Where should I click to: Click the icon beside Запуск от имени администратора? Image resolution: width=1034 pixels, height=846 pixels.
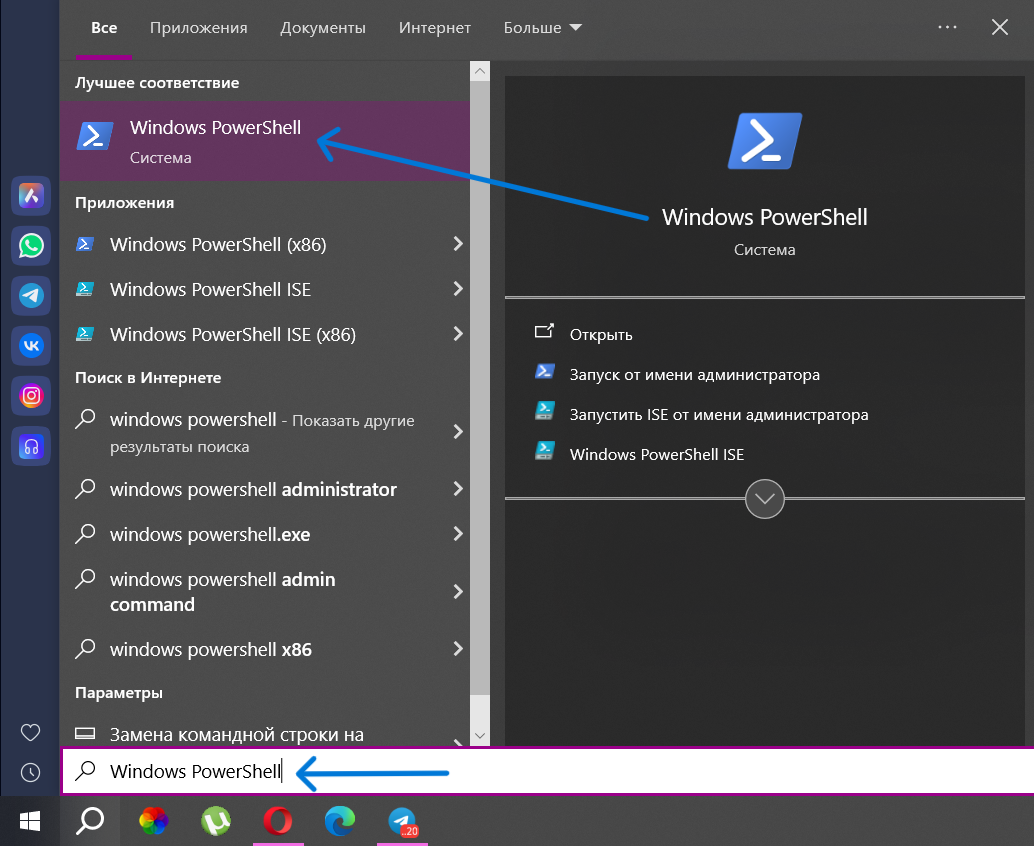(544, 372)
